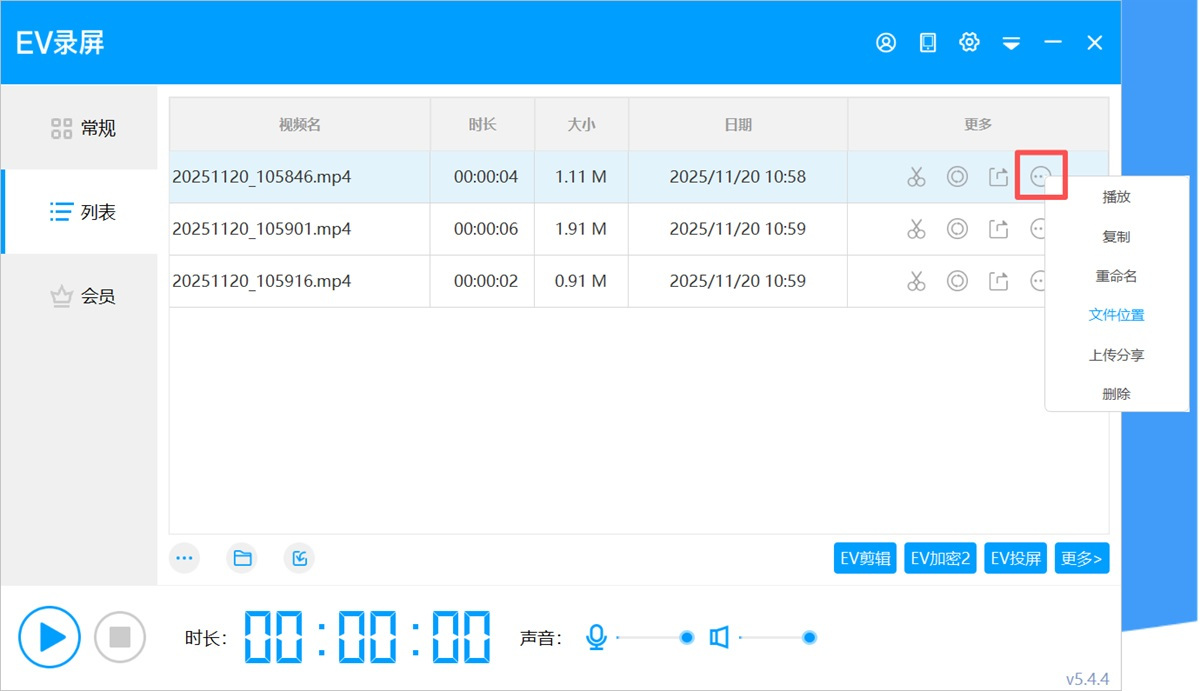Click scissors icon for 20251120_105846.mp4

[916, 177]
